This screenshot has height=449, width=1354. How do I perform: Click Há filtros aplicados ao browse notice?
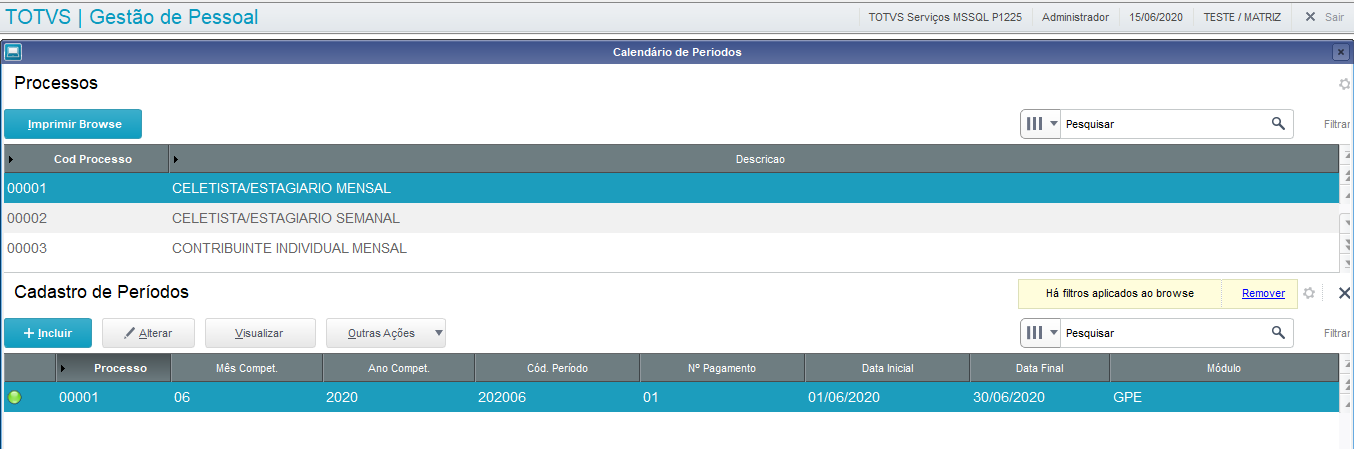coord(1119,293)
